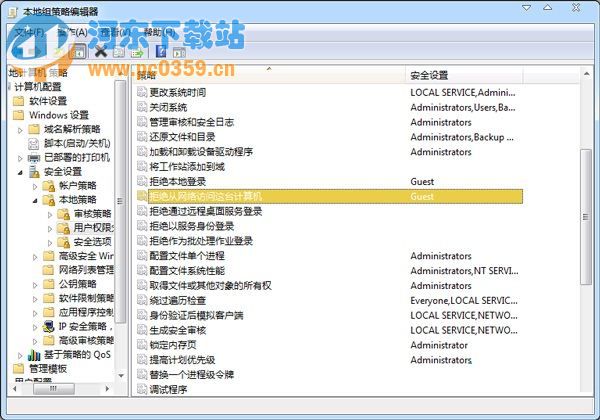This screenshot has height=420, width=600.
Task: Open Help via the blue question-mark icon
Action: [x=161, y=51]
